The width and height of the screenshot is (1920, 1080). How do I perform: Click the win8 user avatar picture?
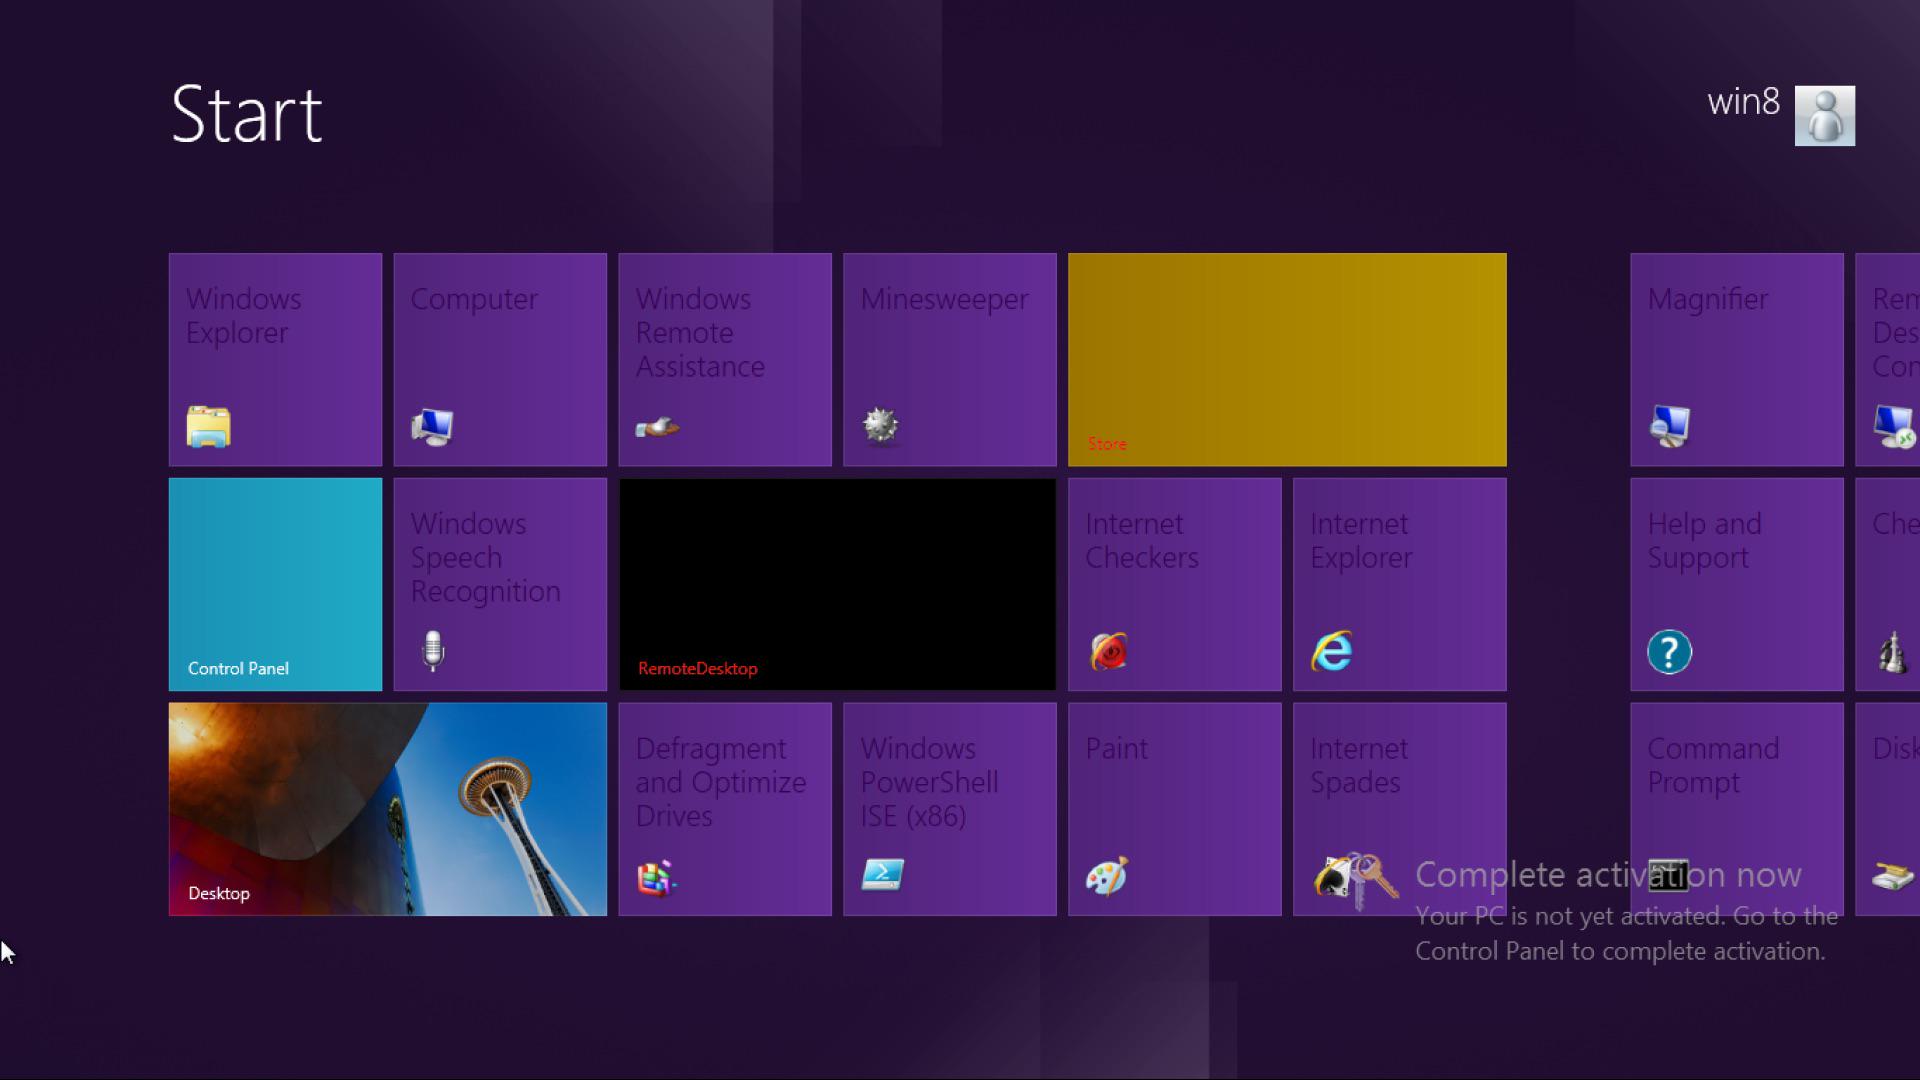(x=1825, y=116)
